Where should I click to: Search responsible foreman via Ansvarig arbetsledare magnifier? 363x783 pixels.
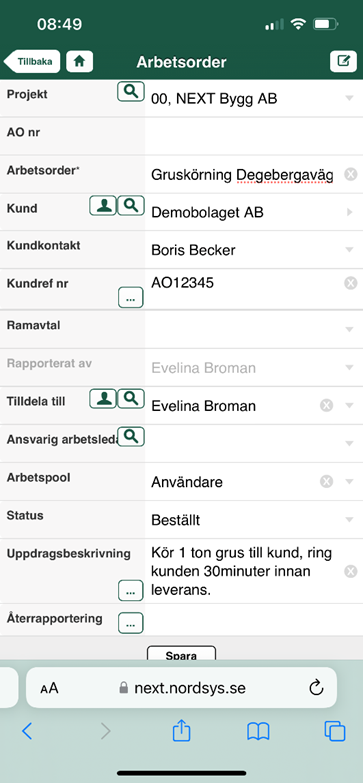(131, 436)
